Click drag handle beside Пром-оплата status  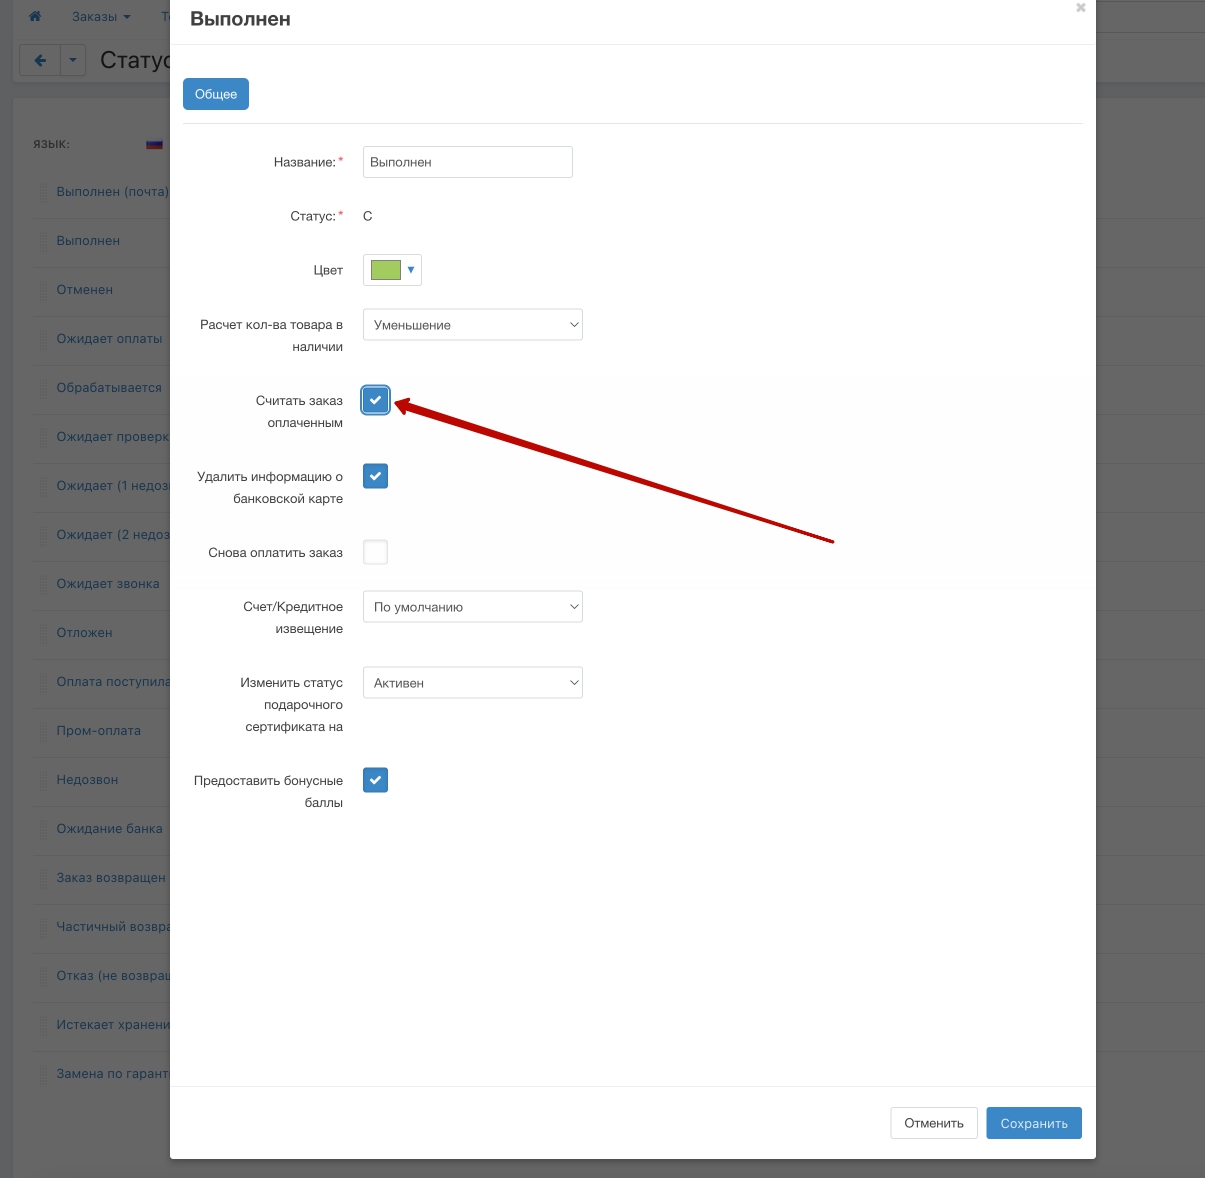tap(43, 731)
